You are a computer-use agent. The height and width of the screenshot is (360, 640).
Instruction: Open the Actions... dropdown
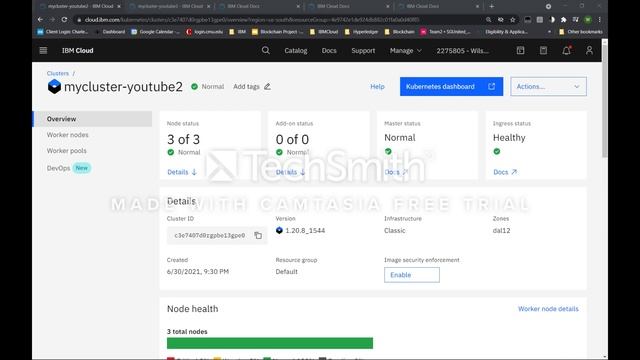point(548,87)
